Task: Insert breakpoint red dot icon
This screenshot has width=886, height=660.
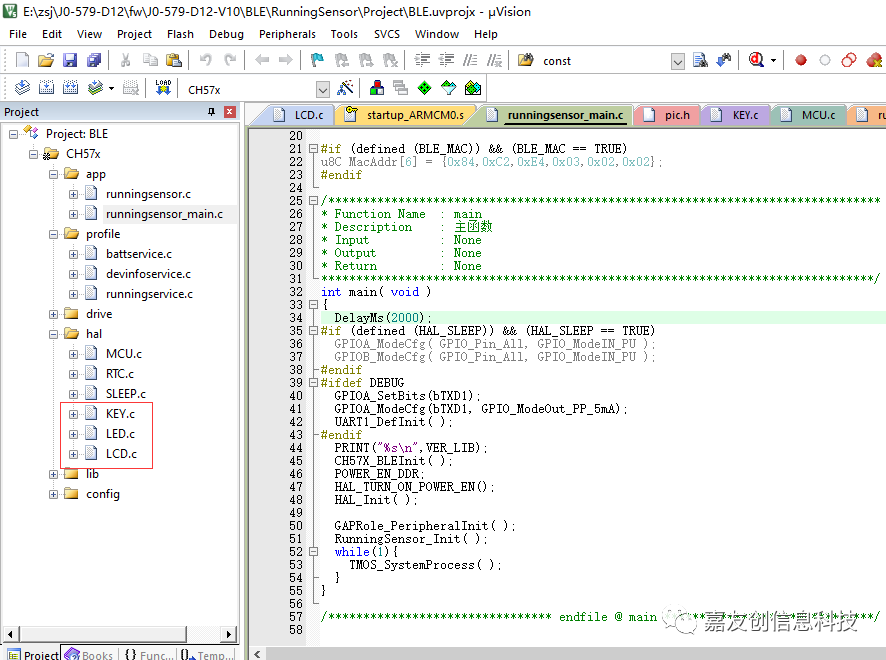Action: click(x=801, y=60)
